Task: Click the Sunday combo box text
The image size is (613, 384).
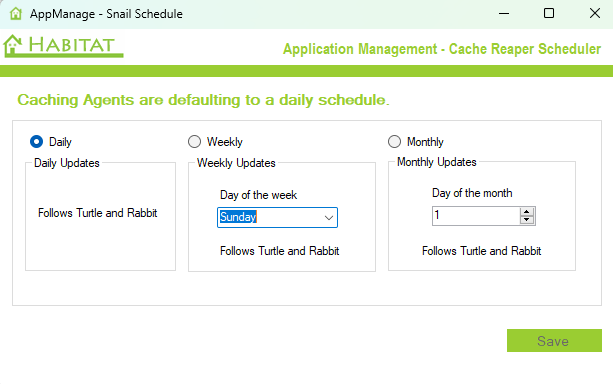Action: point(238,217)
